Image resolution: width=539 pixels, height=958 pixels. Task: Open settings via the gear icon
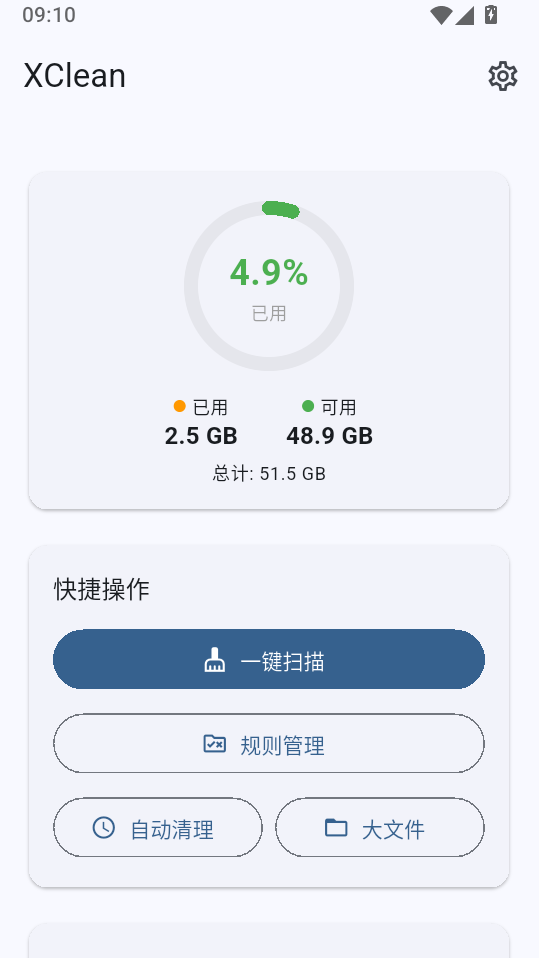click(x=502, y=76)
